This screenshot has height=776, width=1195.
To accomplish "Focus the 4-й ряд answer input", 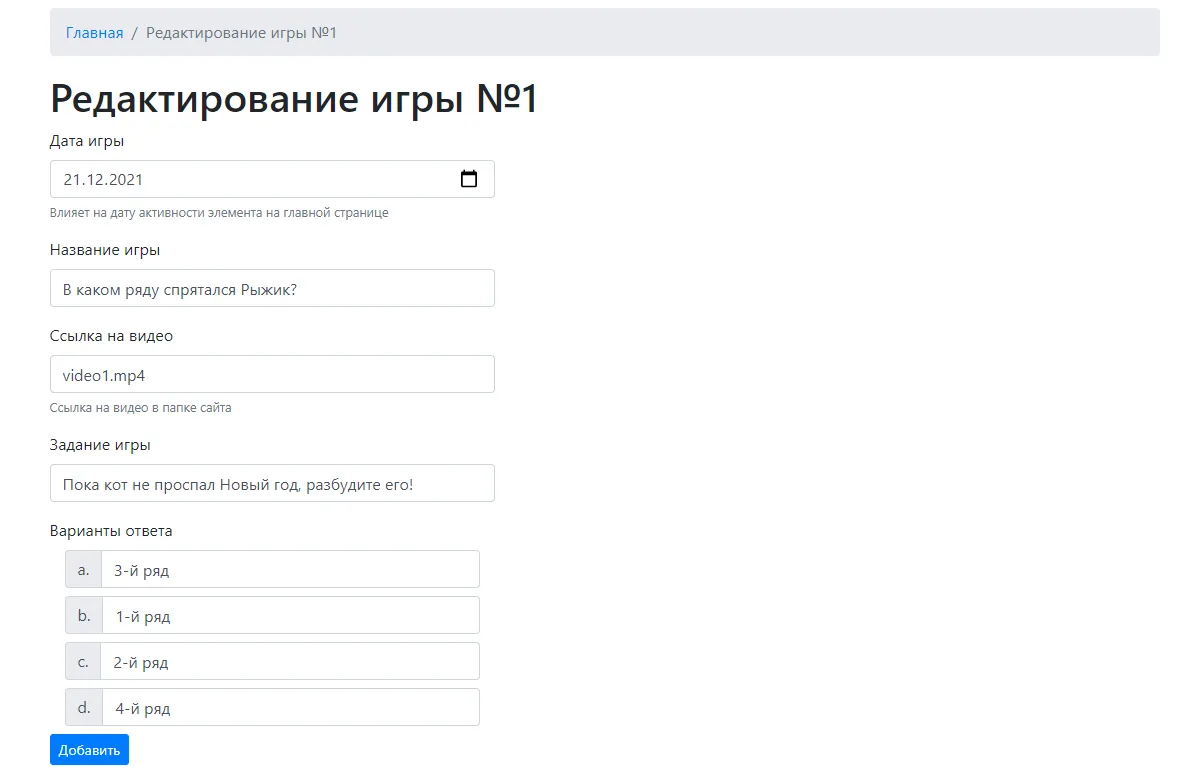I will coord(290,707).
